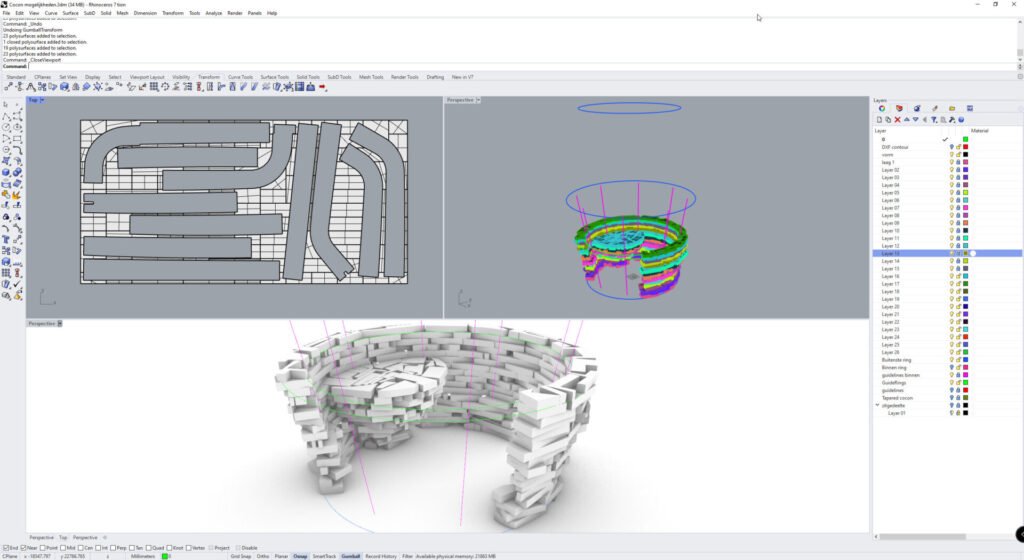
Task: Switch to the Mesh Tools toolbar tab
Action: (x=371, y=77)
